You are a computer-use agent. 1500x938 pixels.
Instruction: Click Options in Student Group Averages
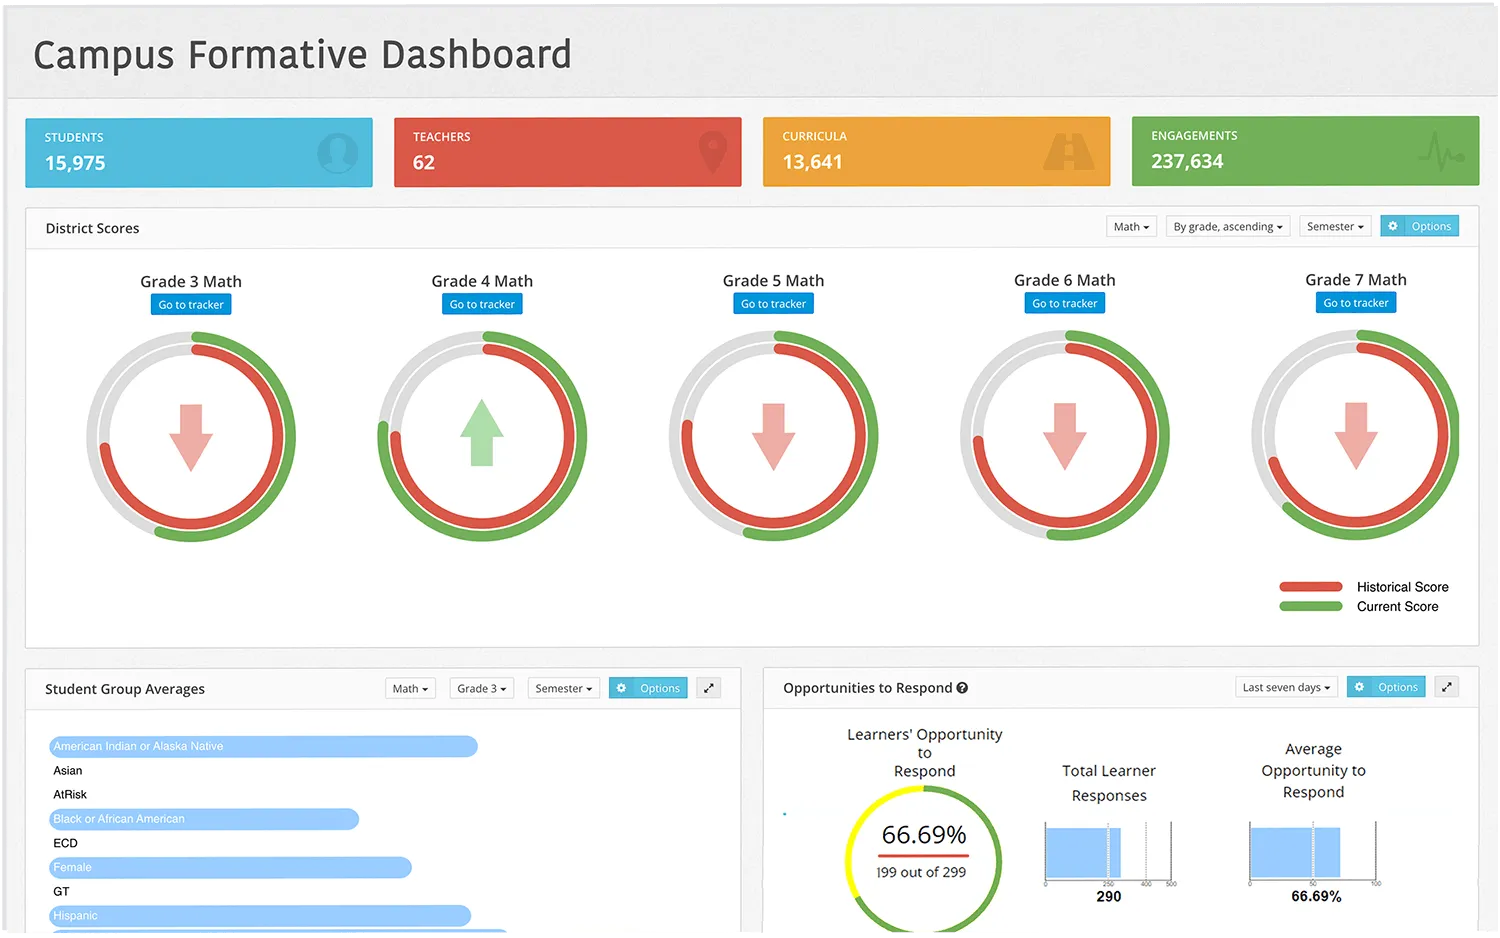tap(648, 688)
